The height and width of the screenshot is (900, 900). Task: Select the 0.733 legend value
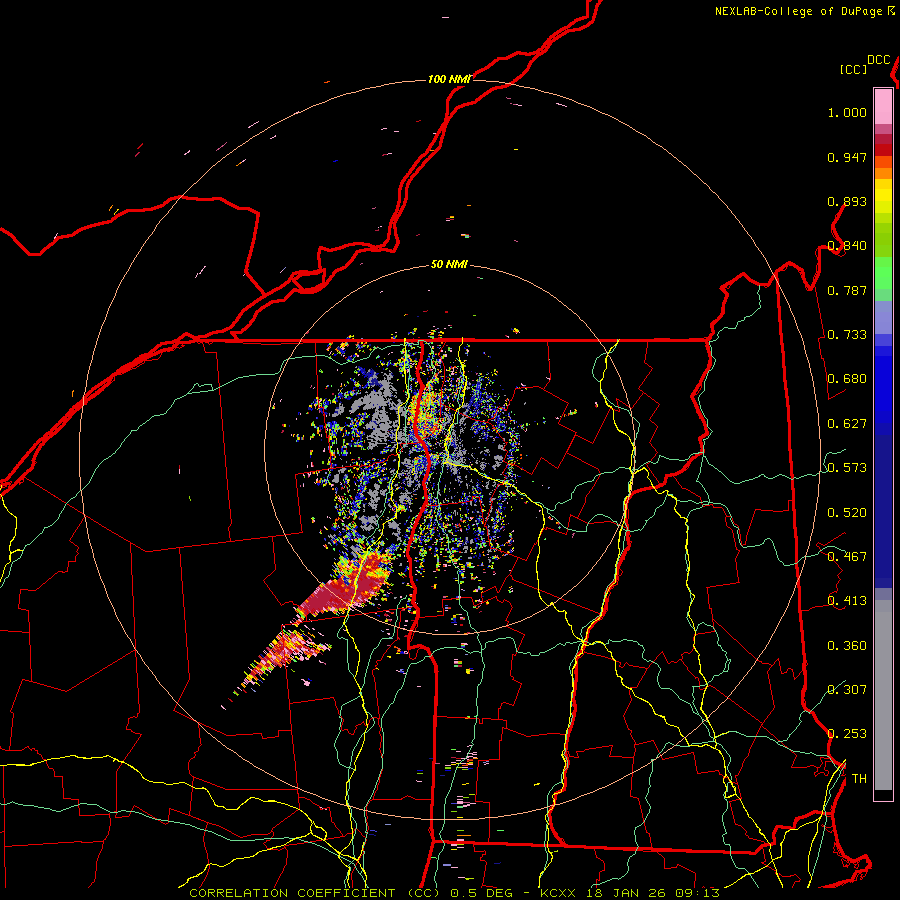click(847, 335)
